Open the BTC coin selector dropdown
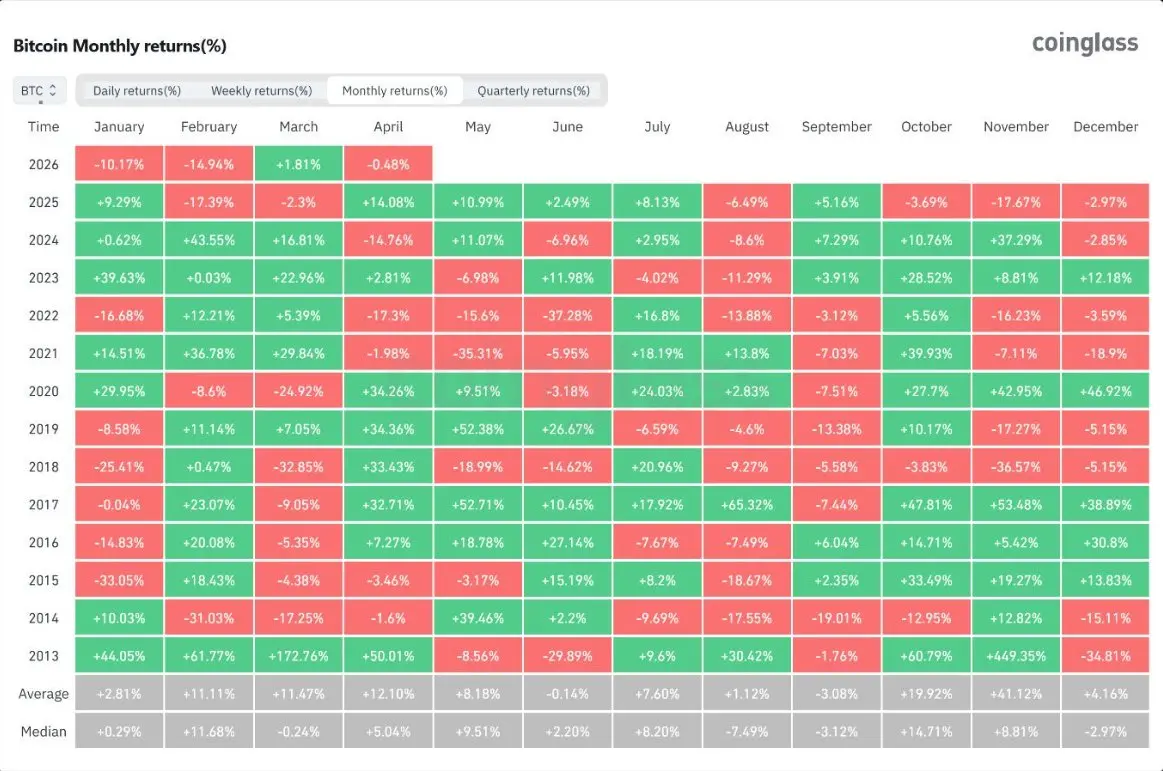This screenshot has width=1163, height=771. coord(40,91)
